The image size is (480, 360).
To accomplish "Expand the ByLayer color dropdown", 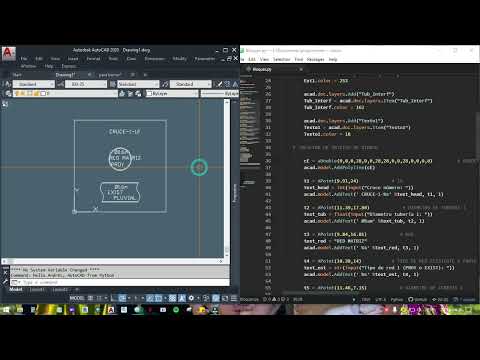I will tap(196, 94).
